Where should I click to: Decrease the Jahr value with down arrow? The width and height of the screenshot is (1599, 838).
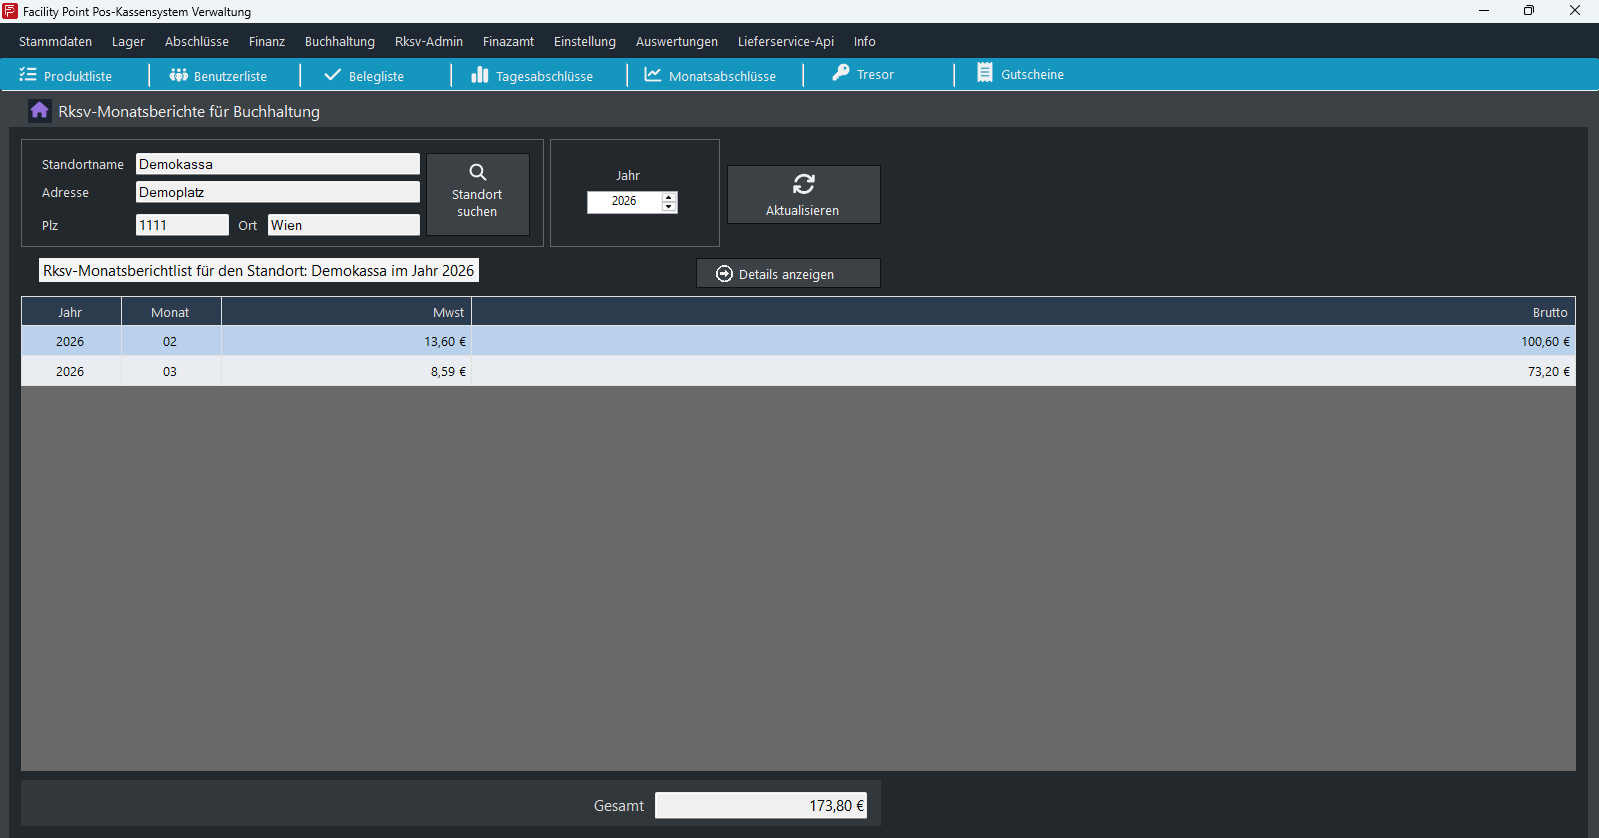669,207
